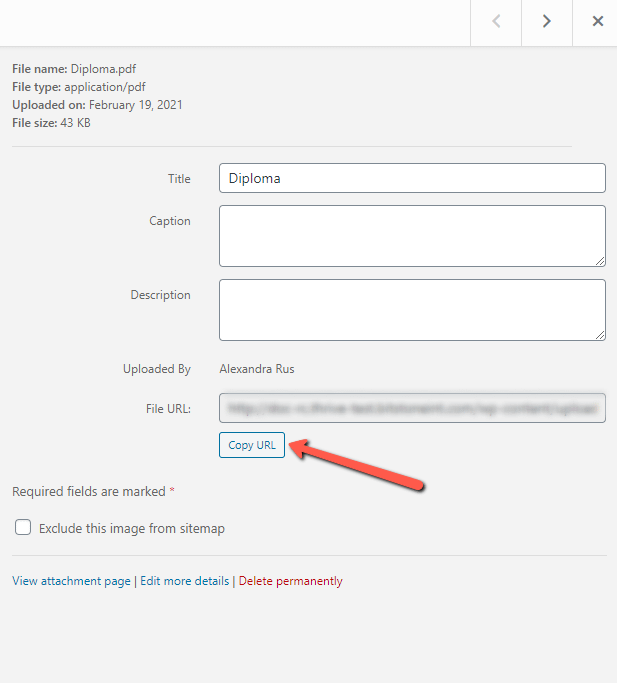This screenshot has height=683, width=617.
Task: Click the Title field label
Action: (x=179, y=179)
